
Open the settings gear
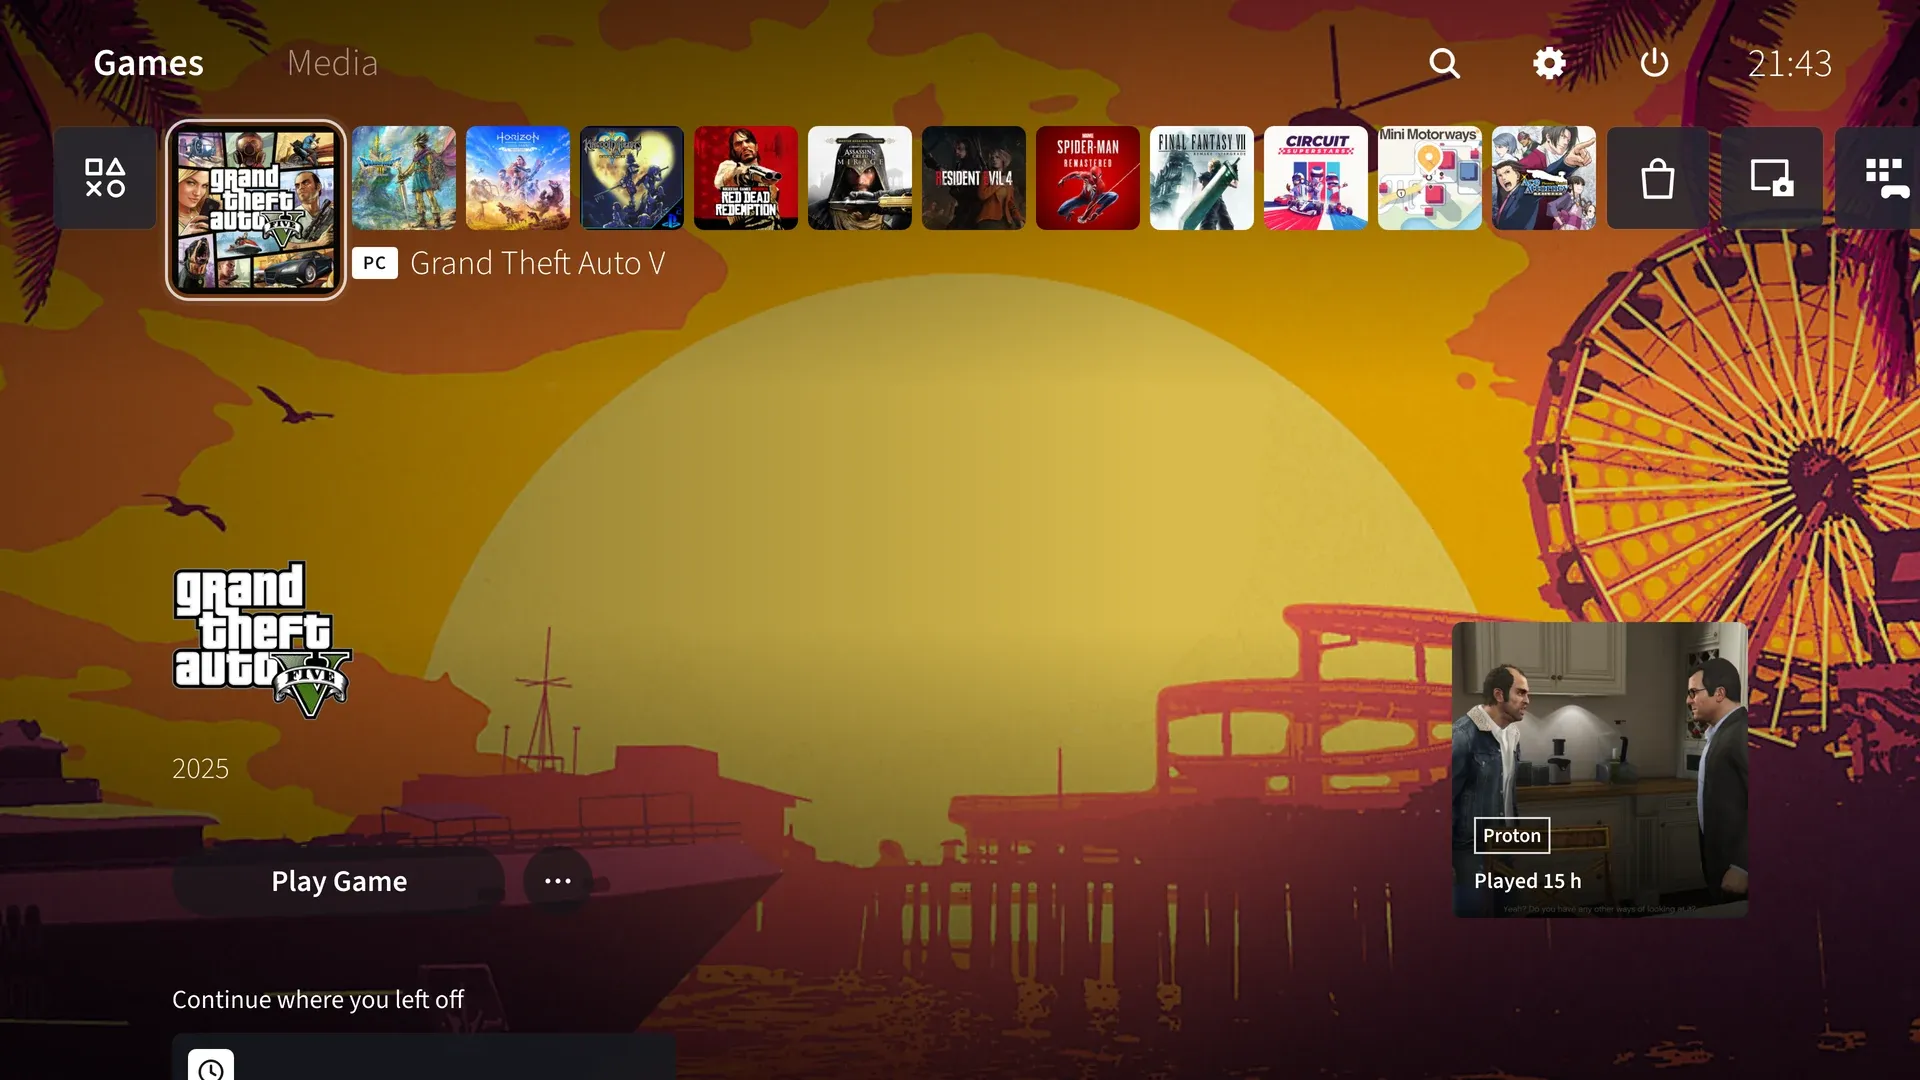point(1549,63)
